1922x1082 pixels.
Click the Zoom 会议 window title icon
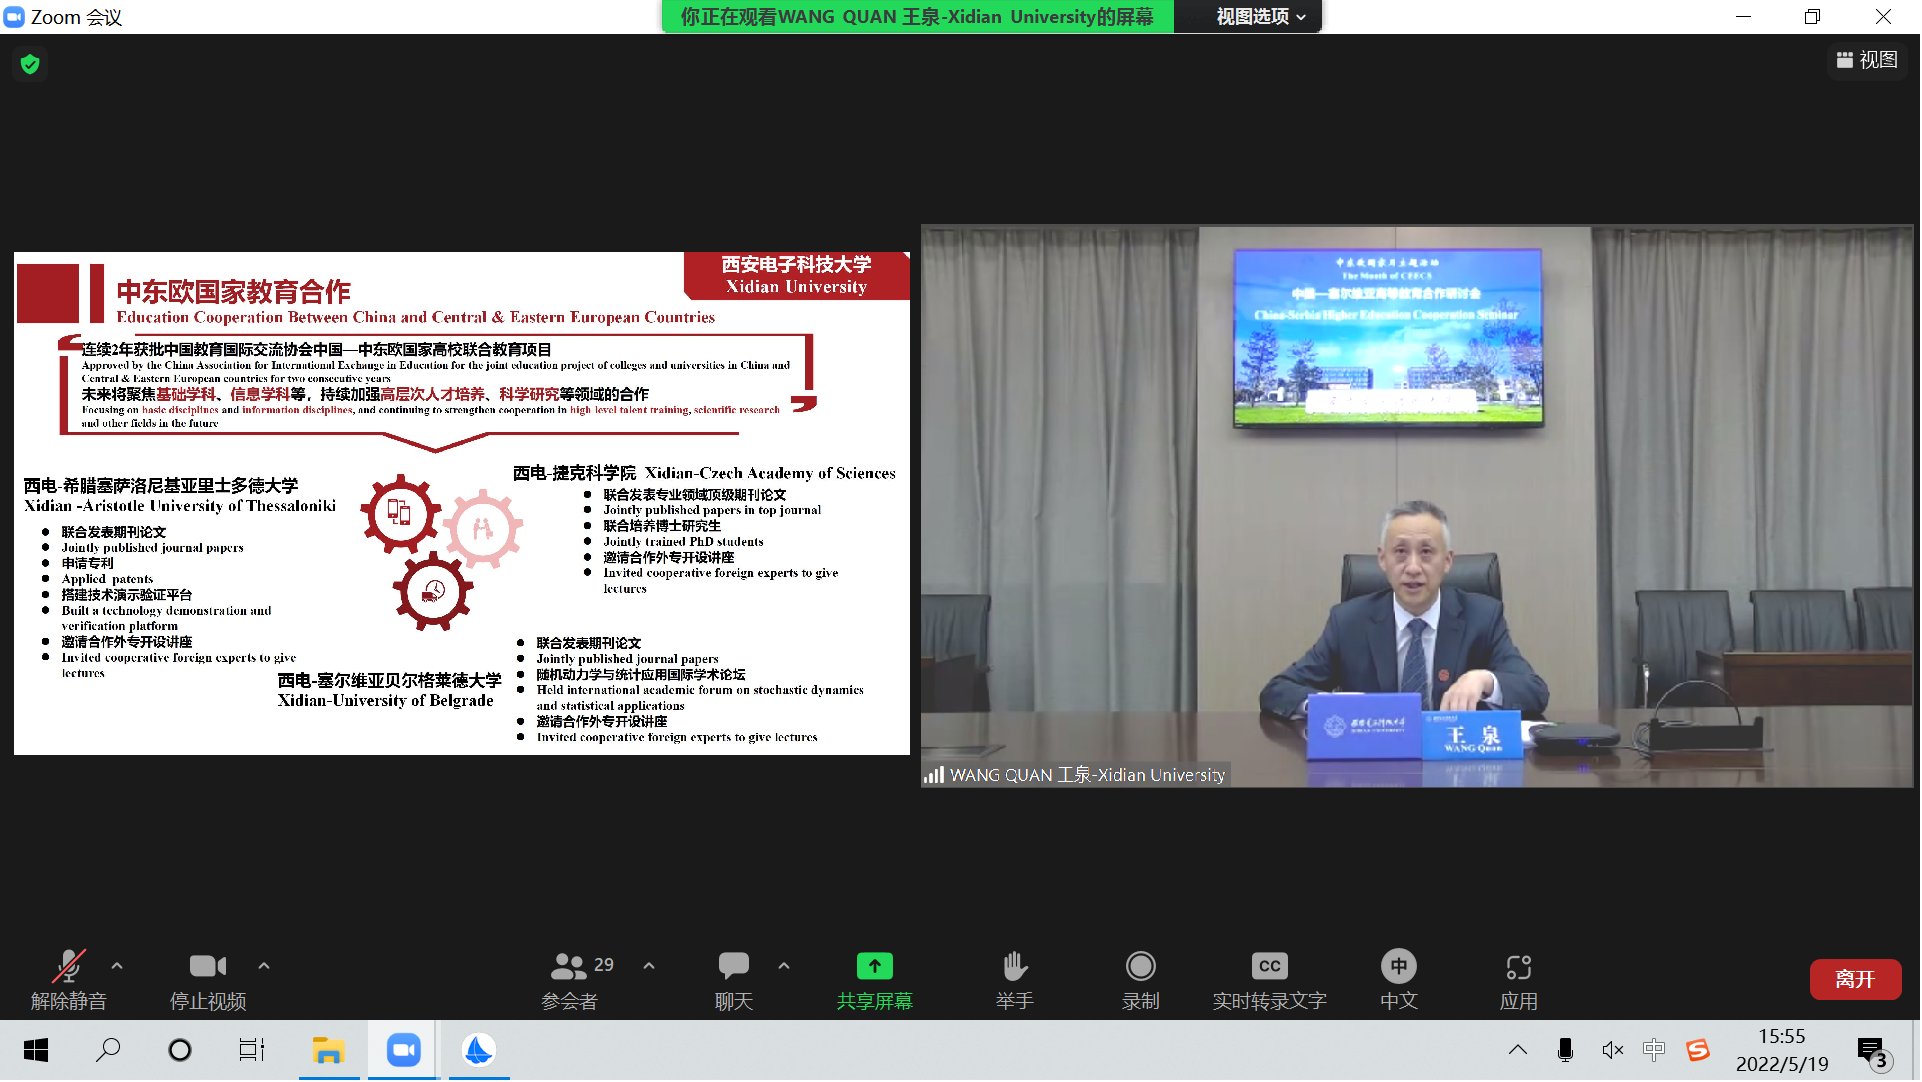click(x=14, y=17)
